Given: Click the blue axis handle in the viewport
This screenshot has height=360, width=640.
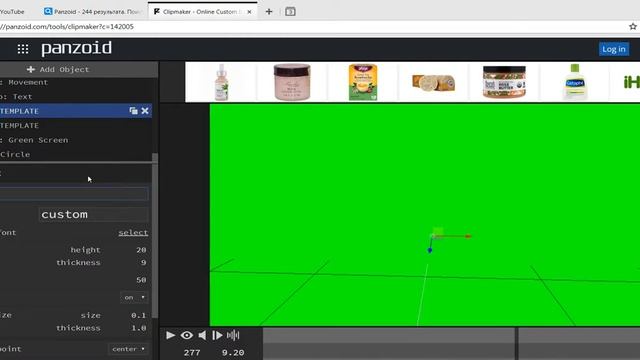Looking at the screenshot, I should (430, 250).
